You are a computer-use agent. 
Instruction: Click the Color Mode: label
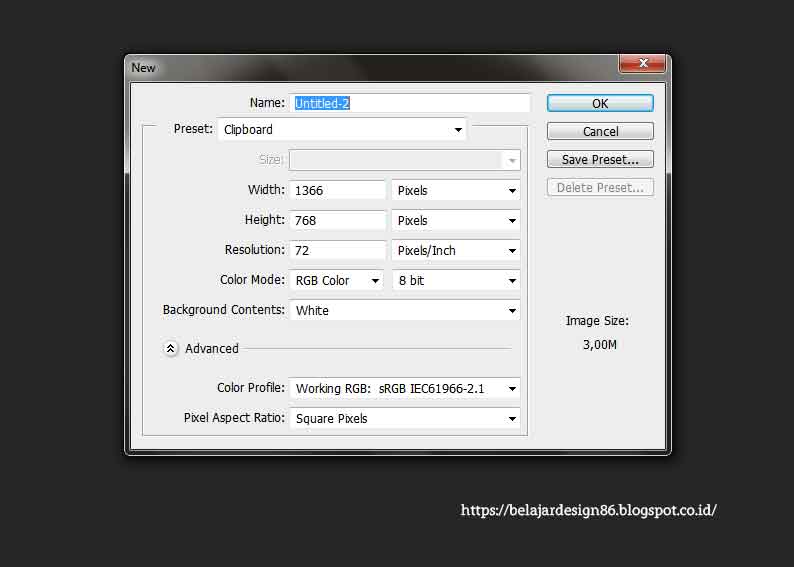click(x=252, y=280)
